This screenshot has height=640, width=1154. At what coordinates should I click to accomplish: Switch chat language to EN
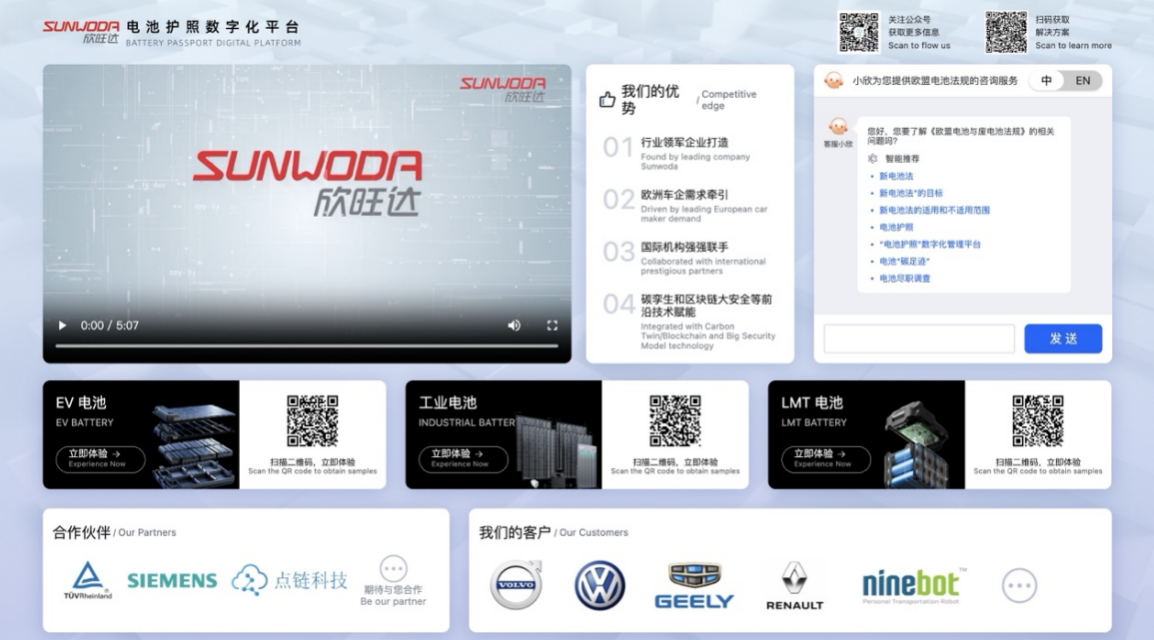1083,81
